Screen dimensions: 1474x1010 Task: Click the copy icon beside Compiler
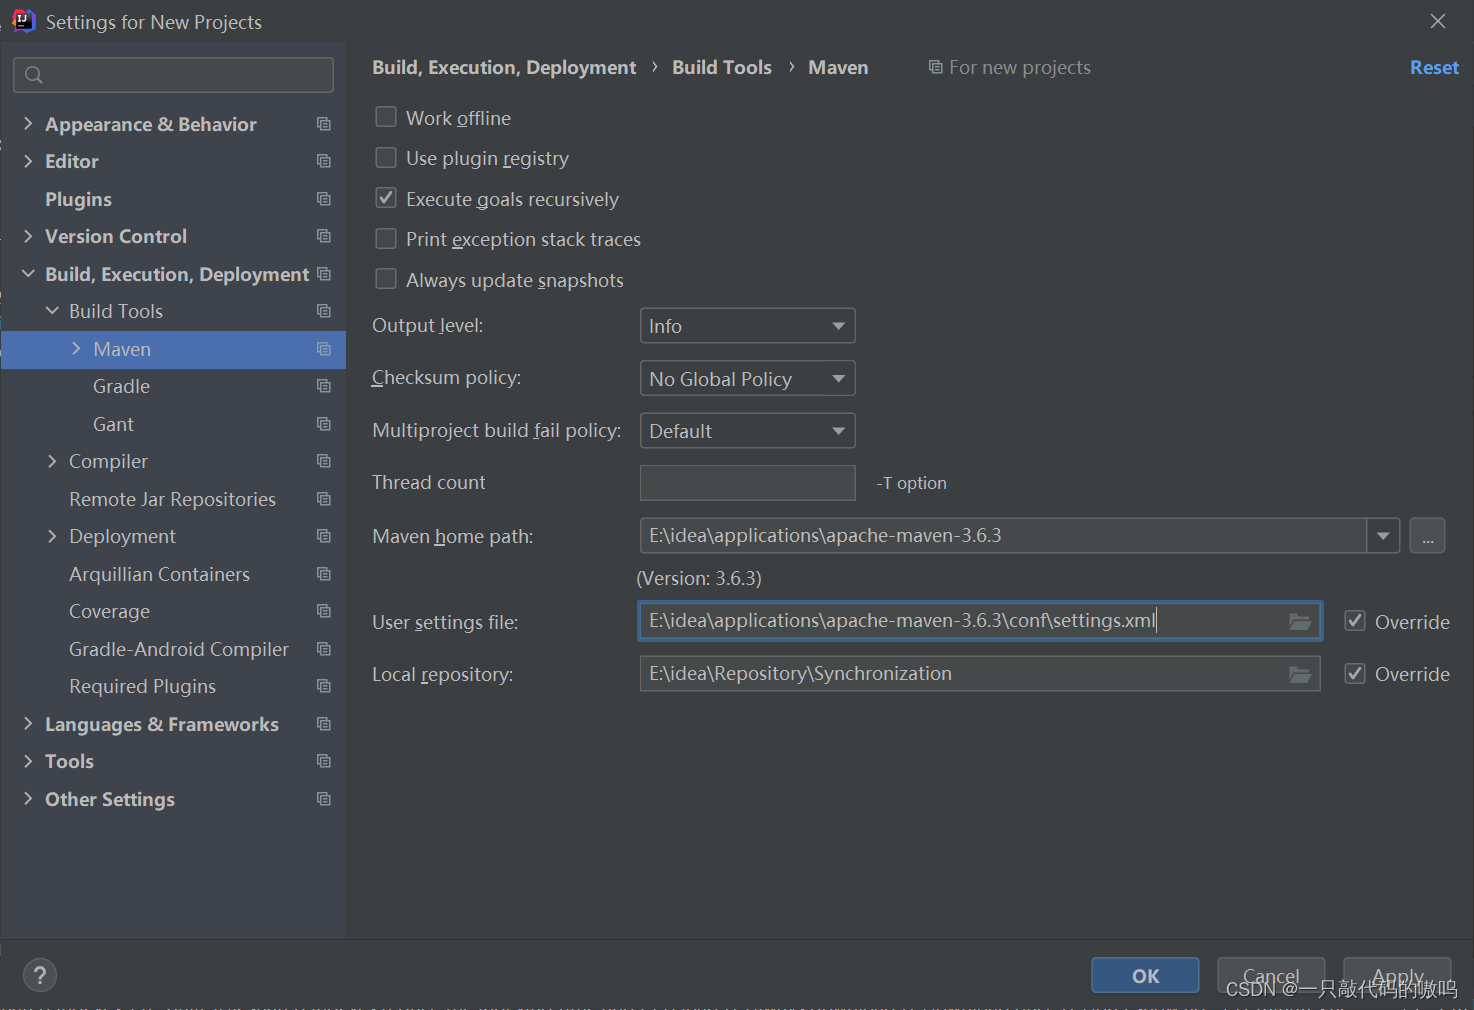tap(324, 461)
